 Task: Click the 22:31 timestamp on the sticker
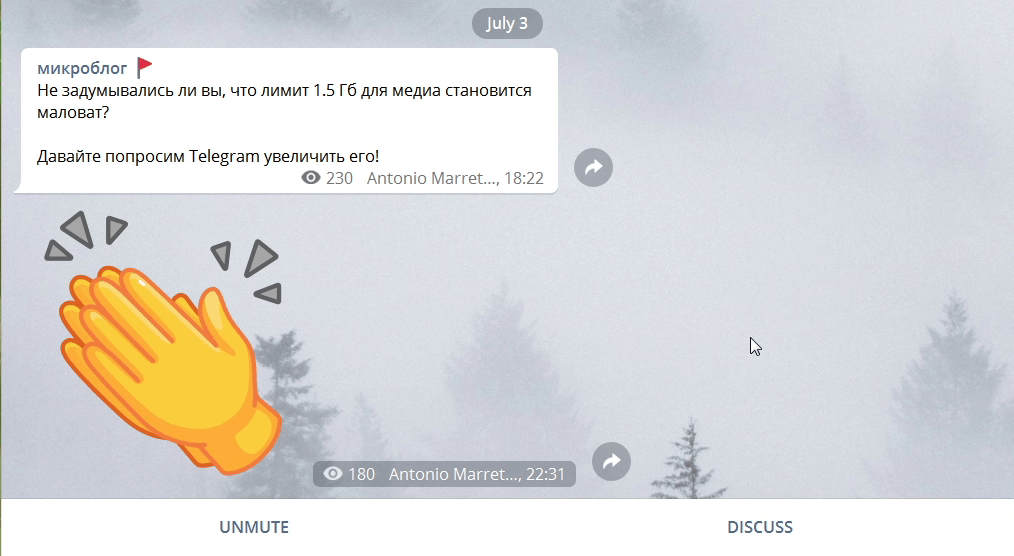point(546,475)
